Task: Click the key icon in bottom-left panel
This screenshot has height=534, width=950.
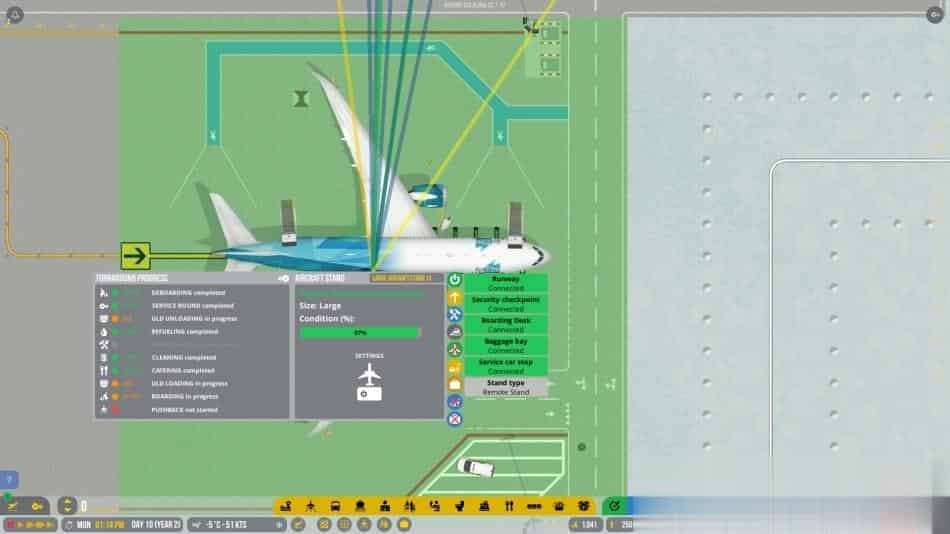Action: point(38,506)
